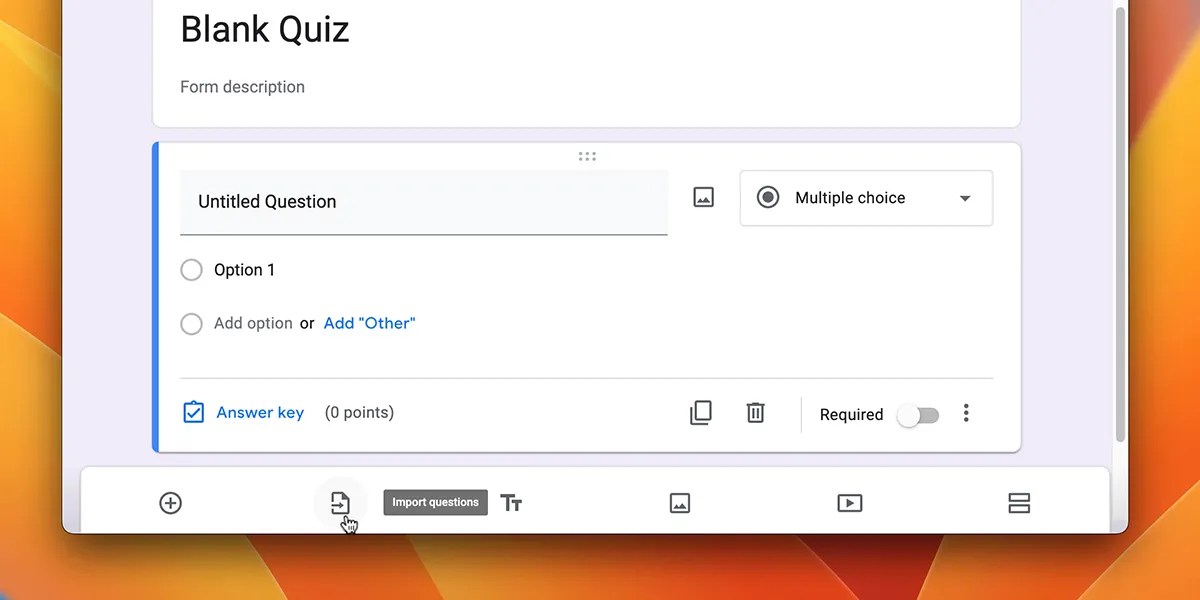1200x600 pixels.
Task: Add a video to the form
Action: [849, 503]
